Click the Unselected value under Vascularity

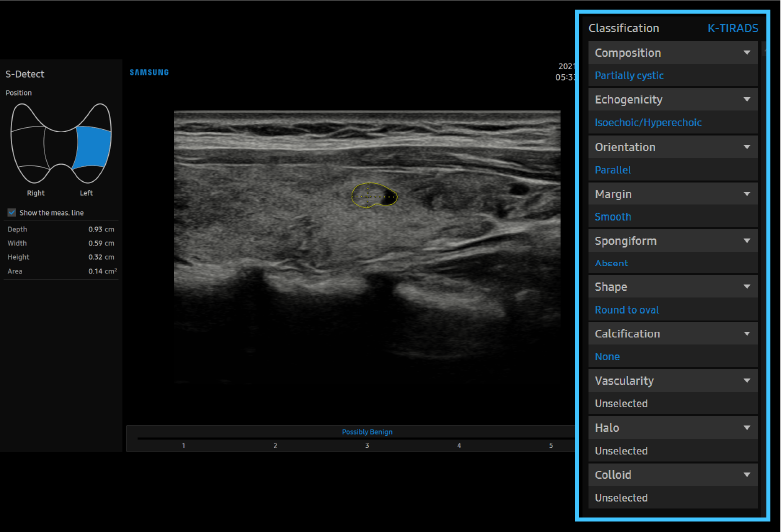[x=621, y=403]
